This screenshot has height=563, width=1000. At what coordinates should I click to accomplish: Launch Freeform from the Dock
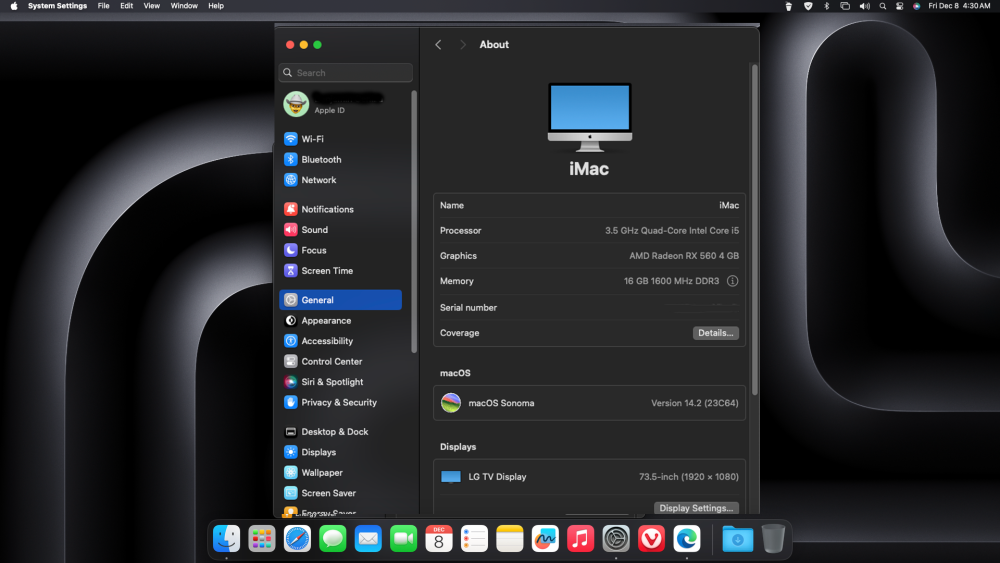(545, 539)
